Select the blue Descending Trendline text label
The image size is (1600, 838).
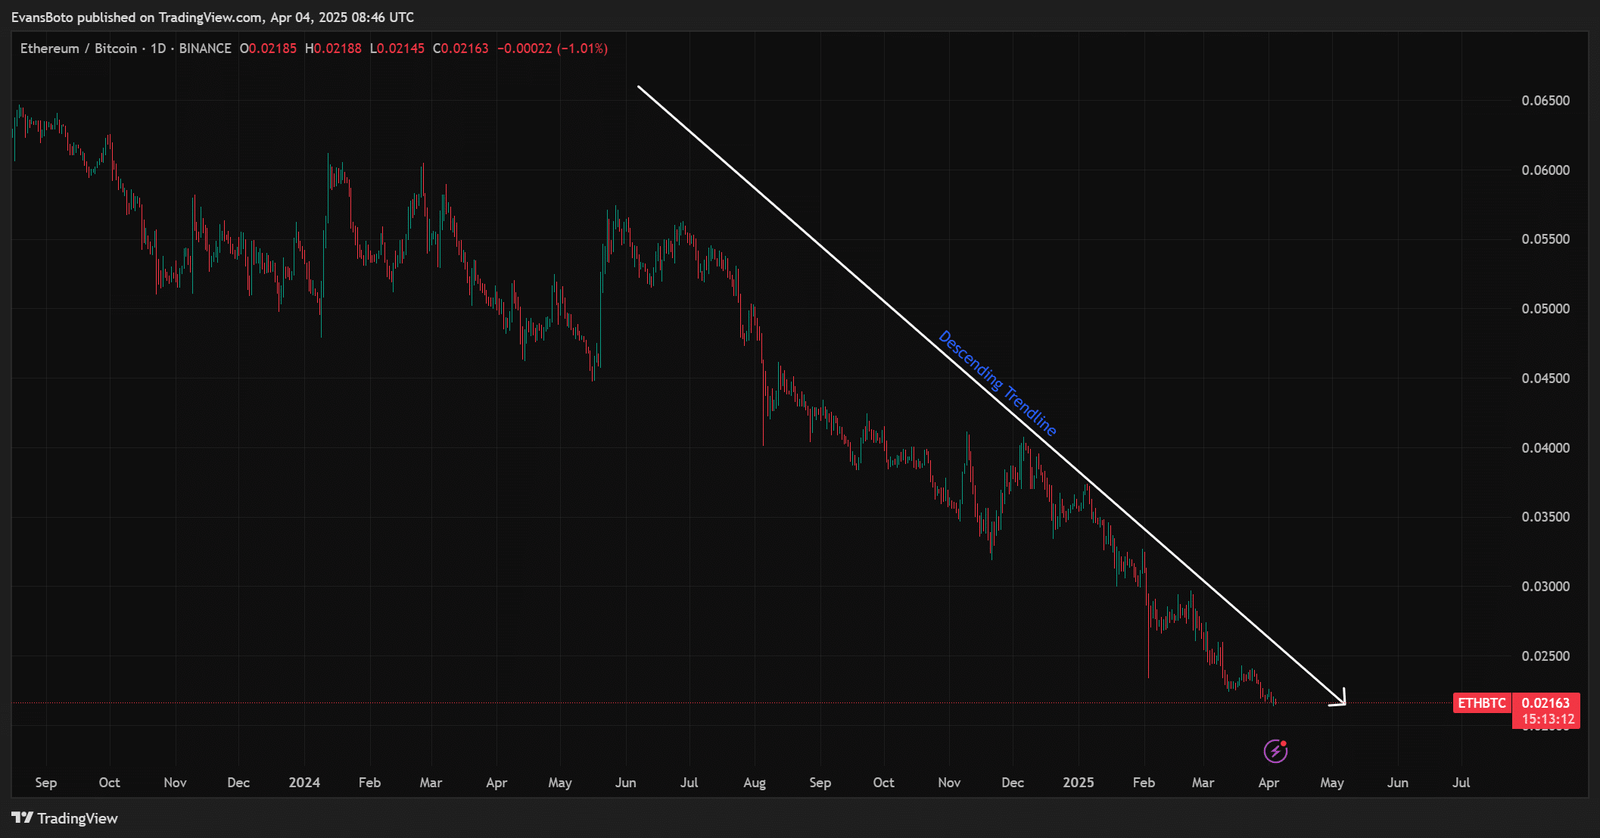coord(997,383)
